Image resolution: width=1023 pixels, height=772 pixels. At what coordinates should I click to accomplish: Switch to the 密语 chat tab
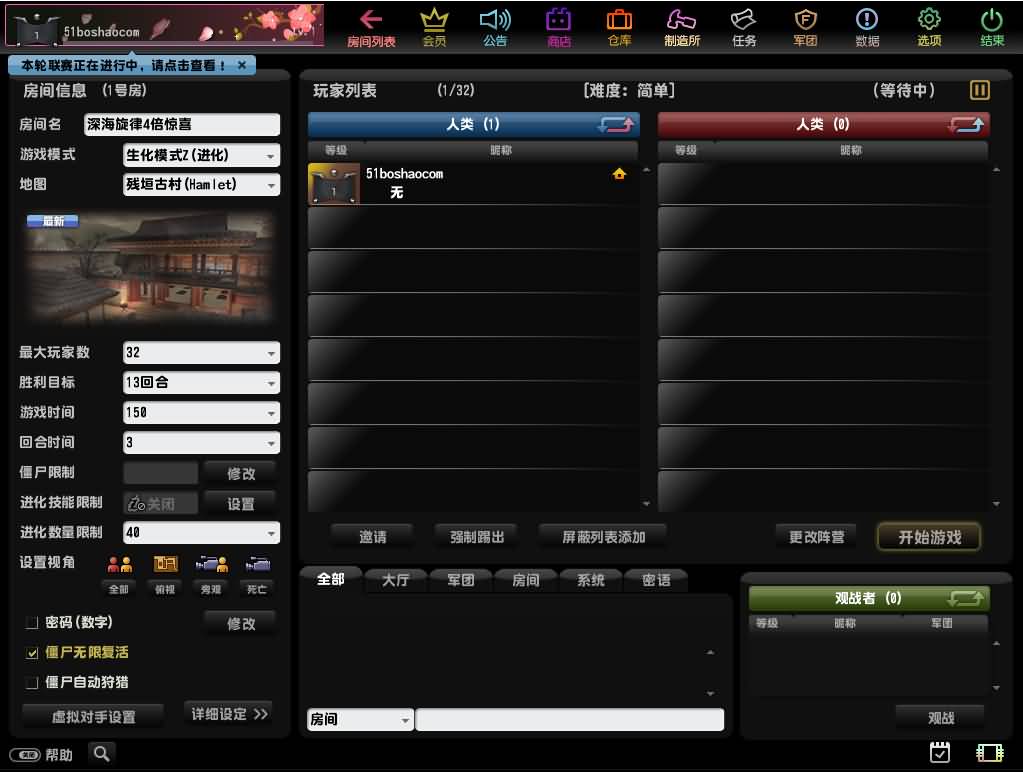coord(656,579)
